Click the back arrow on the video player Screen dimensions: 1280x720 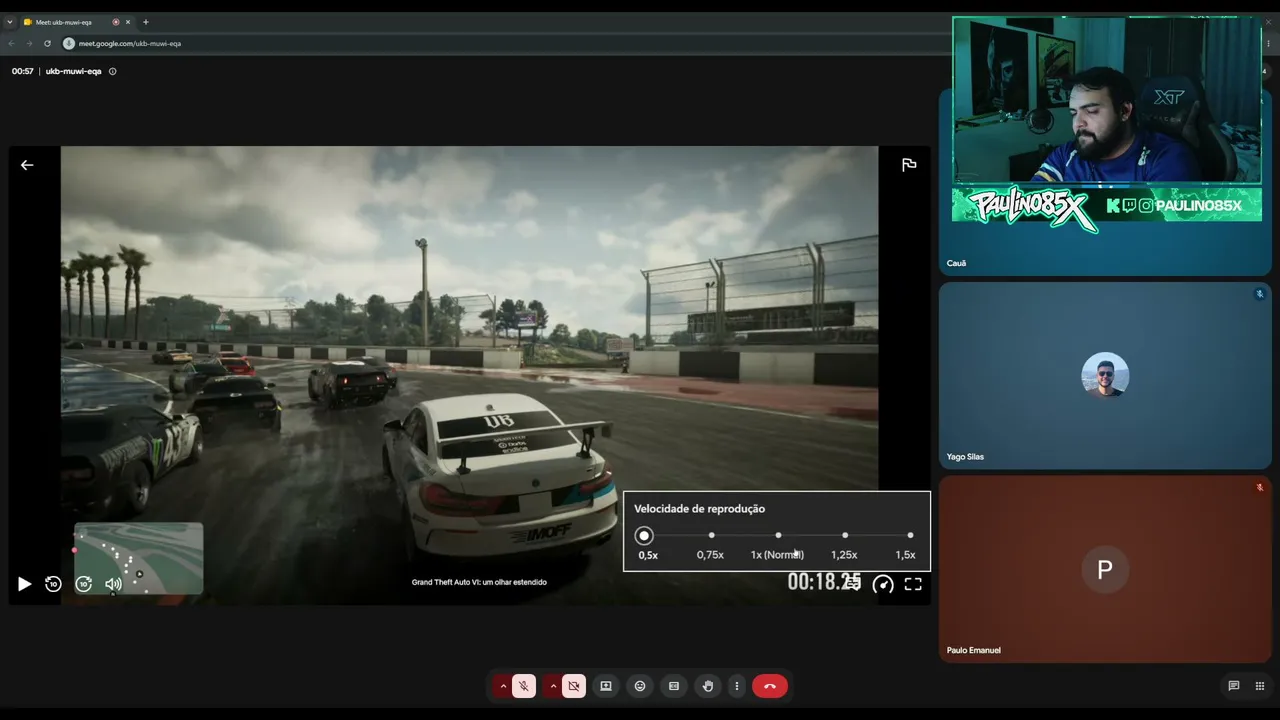pyautogui.click(x=27, y=165)
